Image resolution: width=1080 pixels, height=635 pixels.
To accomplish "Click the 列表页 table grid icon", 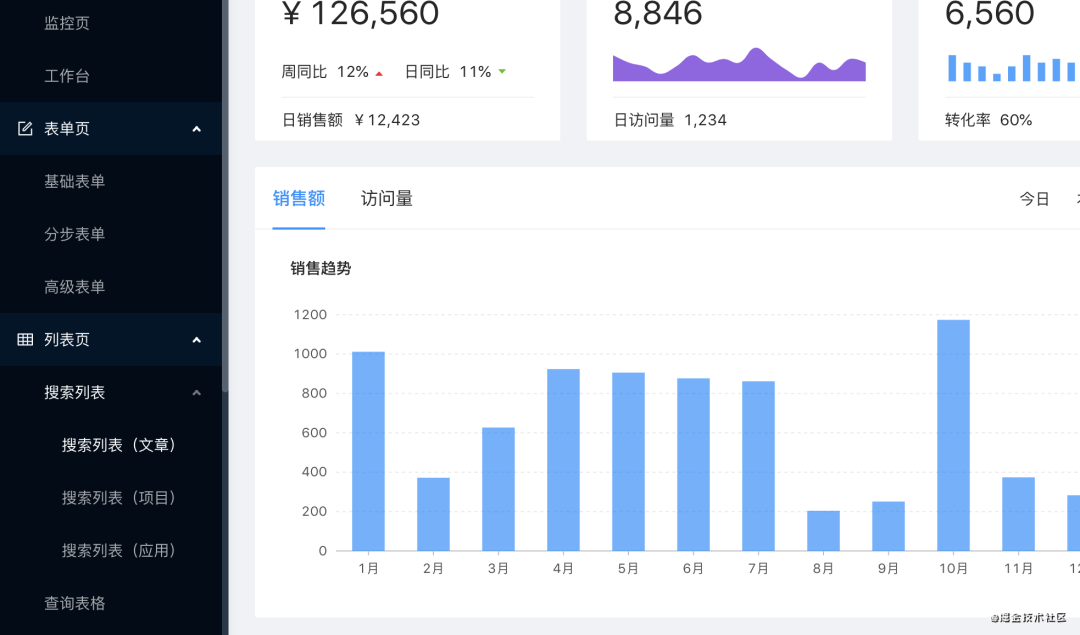I will click(25, 340).
